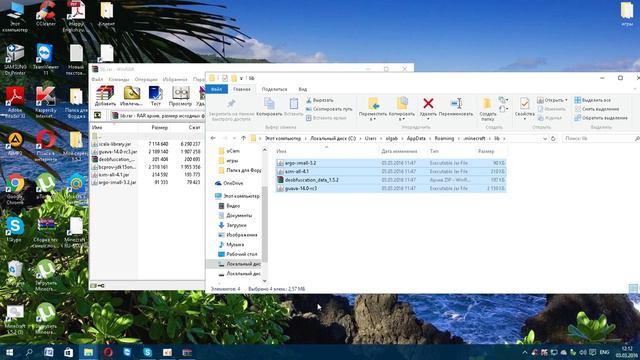Switch to the Вид ribbon tab
640x360 pixels.
point(302,89)
